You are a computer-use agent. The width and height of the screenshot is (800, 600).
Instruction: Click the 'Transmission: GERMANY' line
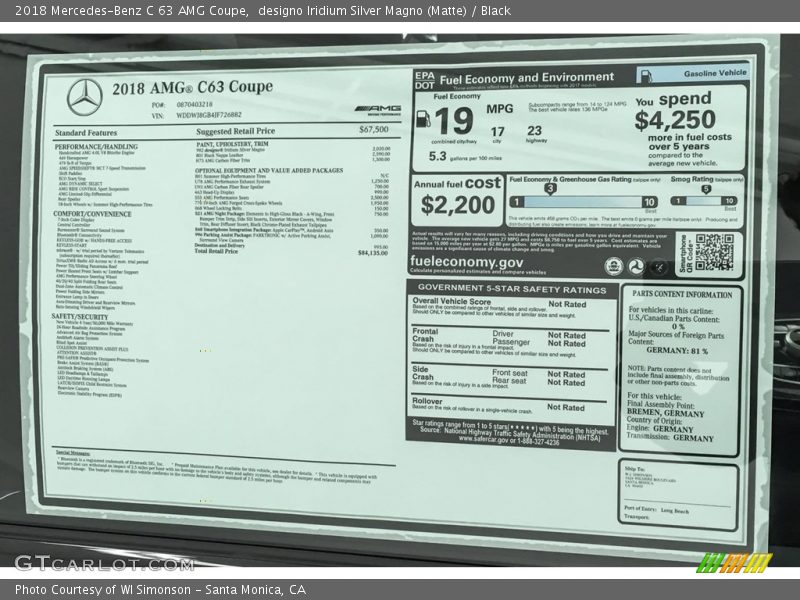click(670, 437)
